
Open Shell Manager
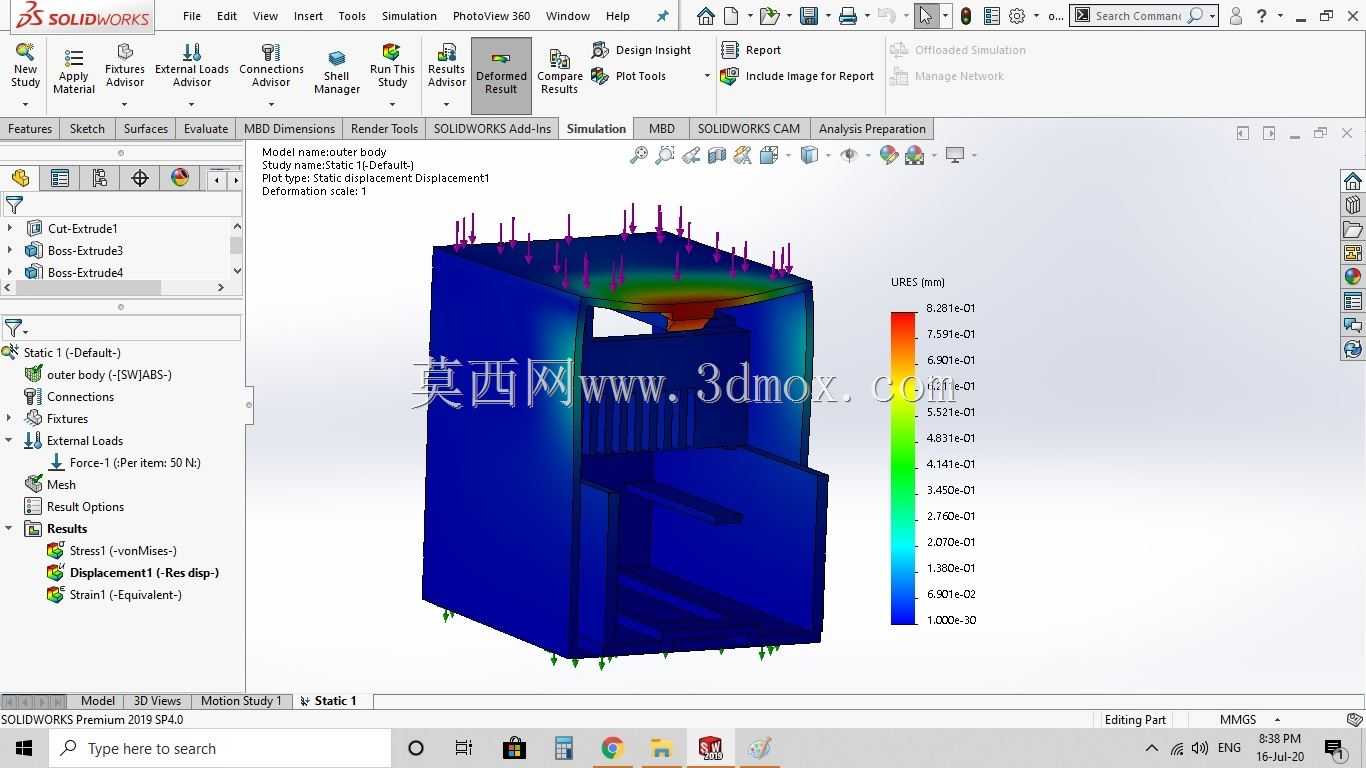337,72
